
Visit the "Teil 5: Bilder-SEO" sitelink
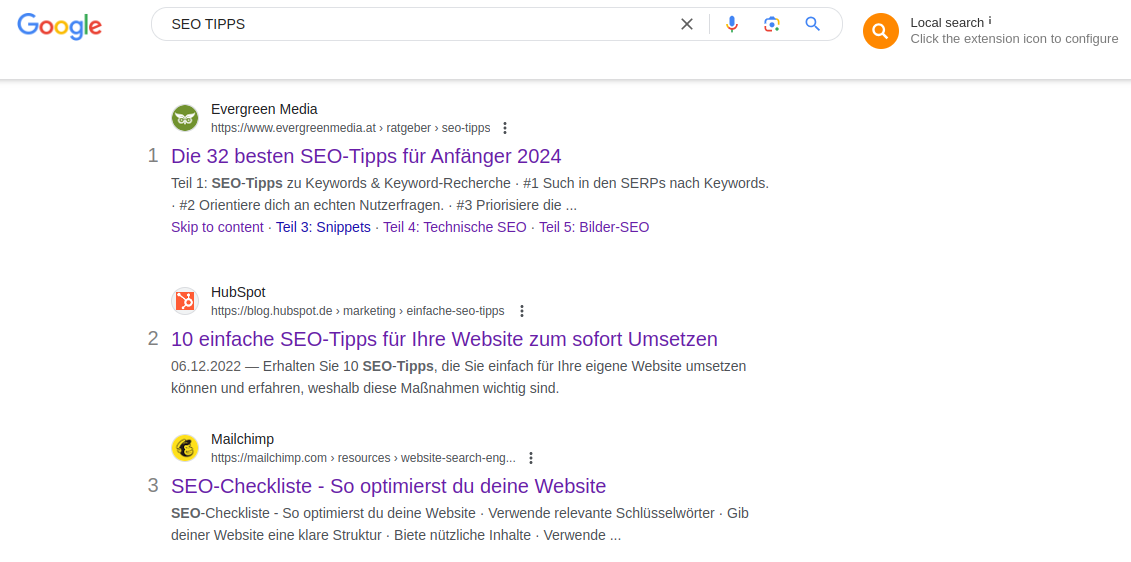click(594, 227)
